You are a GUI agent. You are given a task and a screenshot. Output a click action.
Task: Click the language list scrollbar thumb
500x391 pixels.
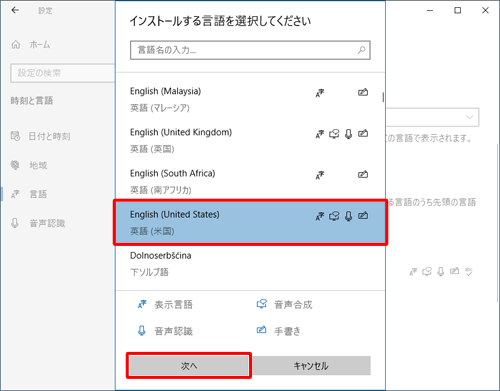(x=383, y=97)
